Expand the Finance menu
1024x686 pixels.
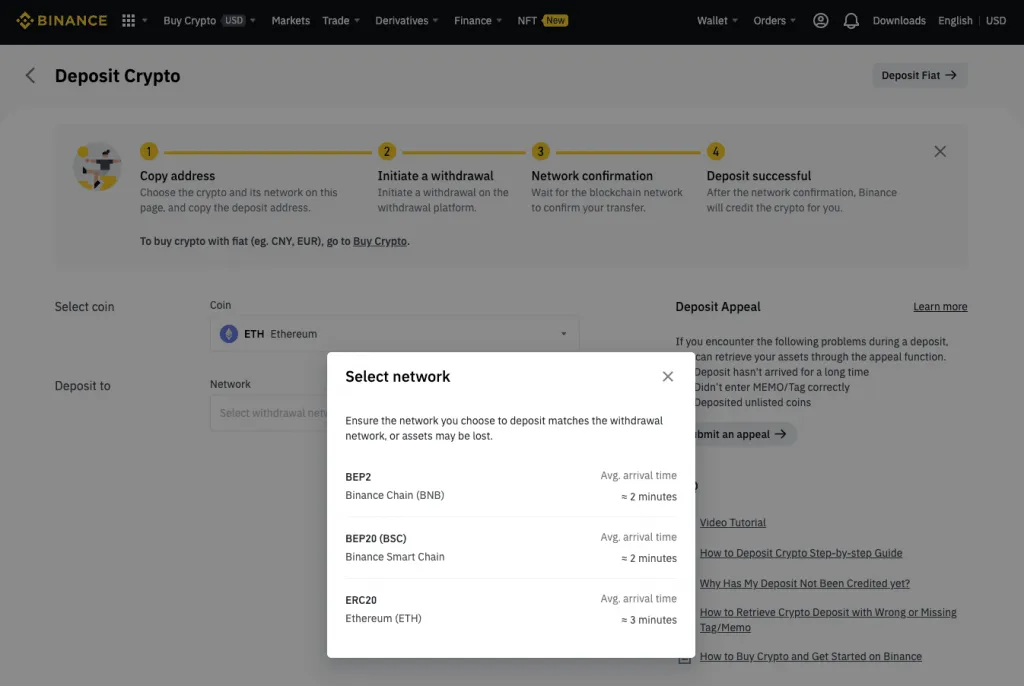point(478,20)
